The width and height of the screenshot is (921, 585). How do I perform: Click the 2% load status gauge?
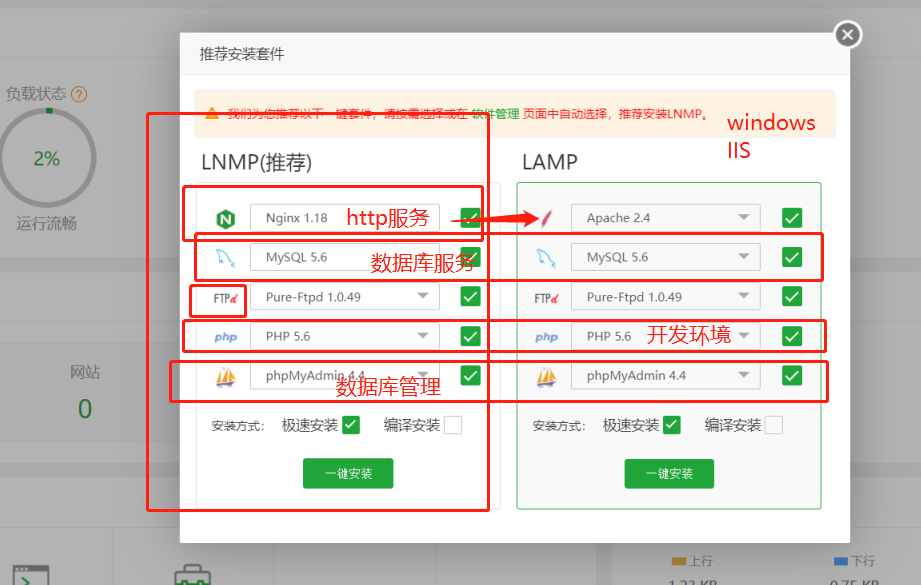47,158
